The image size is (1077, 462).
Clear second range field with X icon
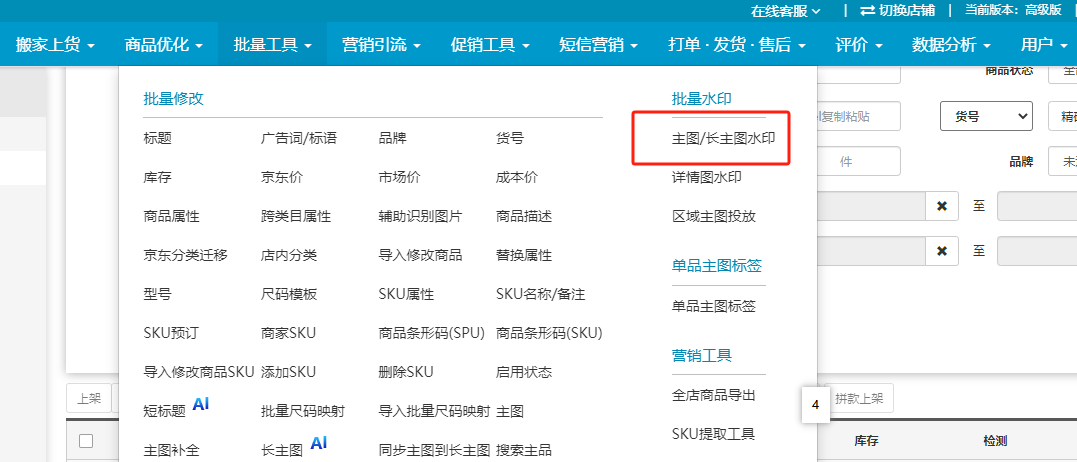coord(941,250)
